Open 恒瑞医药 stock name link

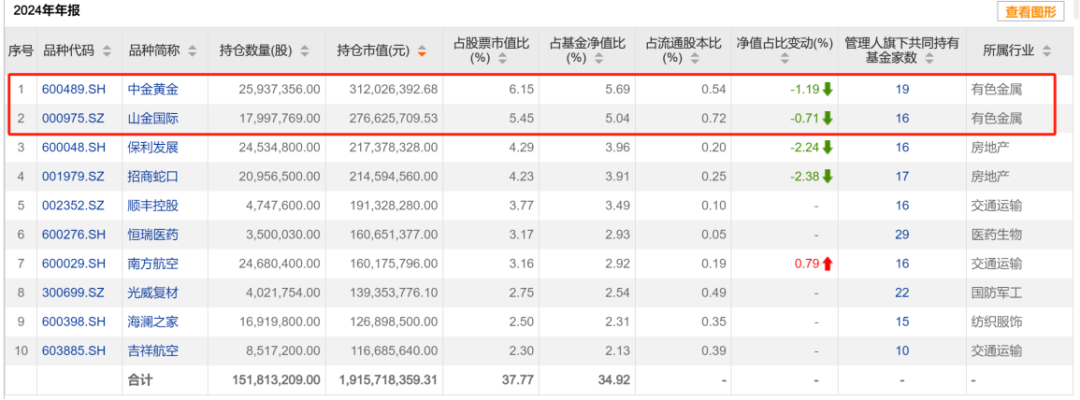pyautogui.click(x=153, y=235)
